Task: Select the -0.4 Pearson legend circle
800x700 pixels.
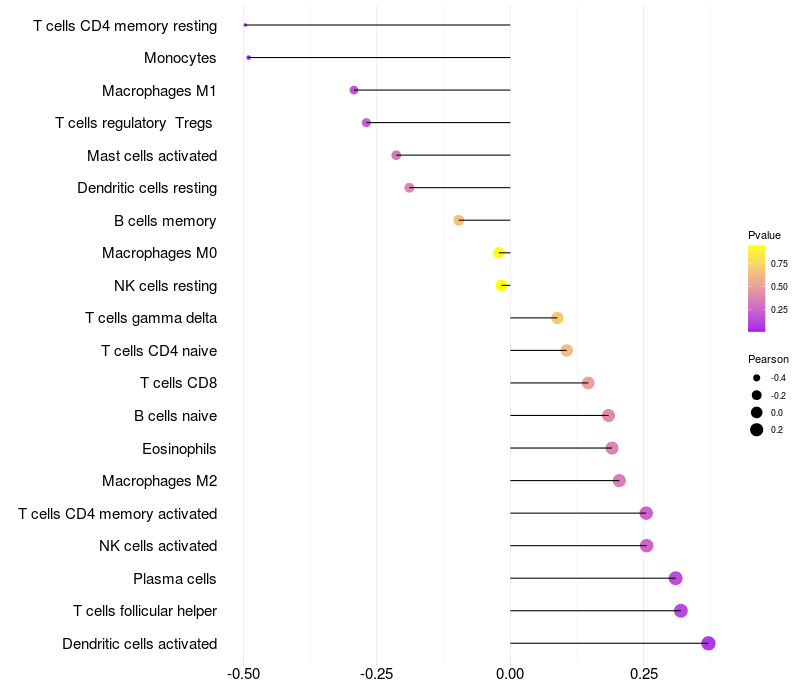Action: coord(757,378)
